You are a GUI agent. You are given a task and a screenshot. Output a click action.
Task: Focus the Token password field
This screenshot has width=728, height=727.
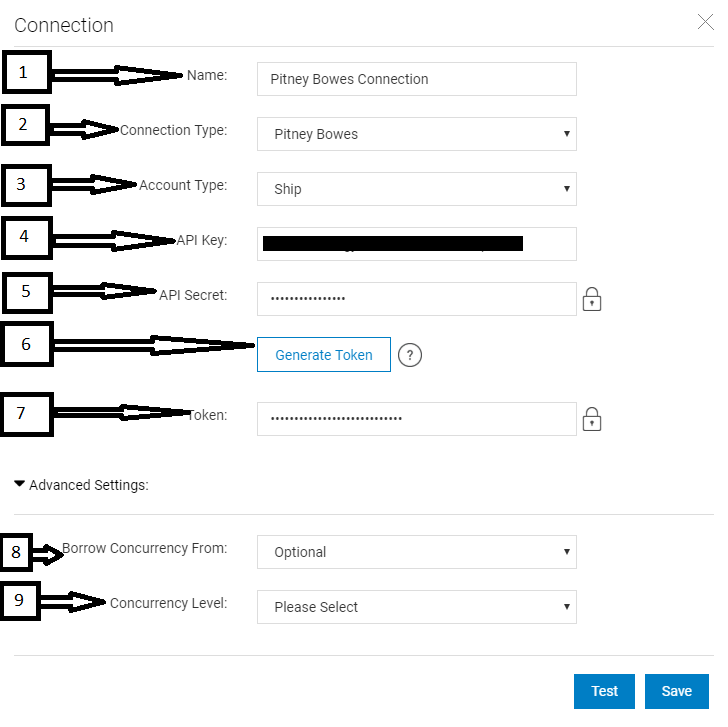[416, 419]
